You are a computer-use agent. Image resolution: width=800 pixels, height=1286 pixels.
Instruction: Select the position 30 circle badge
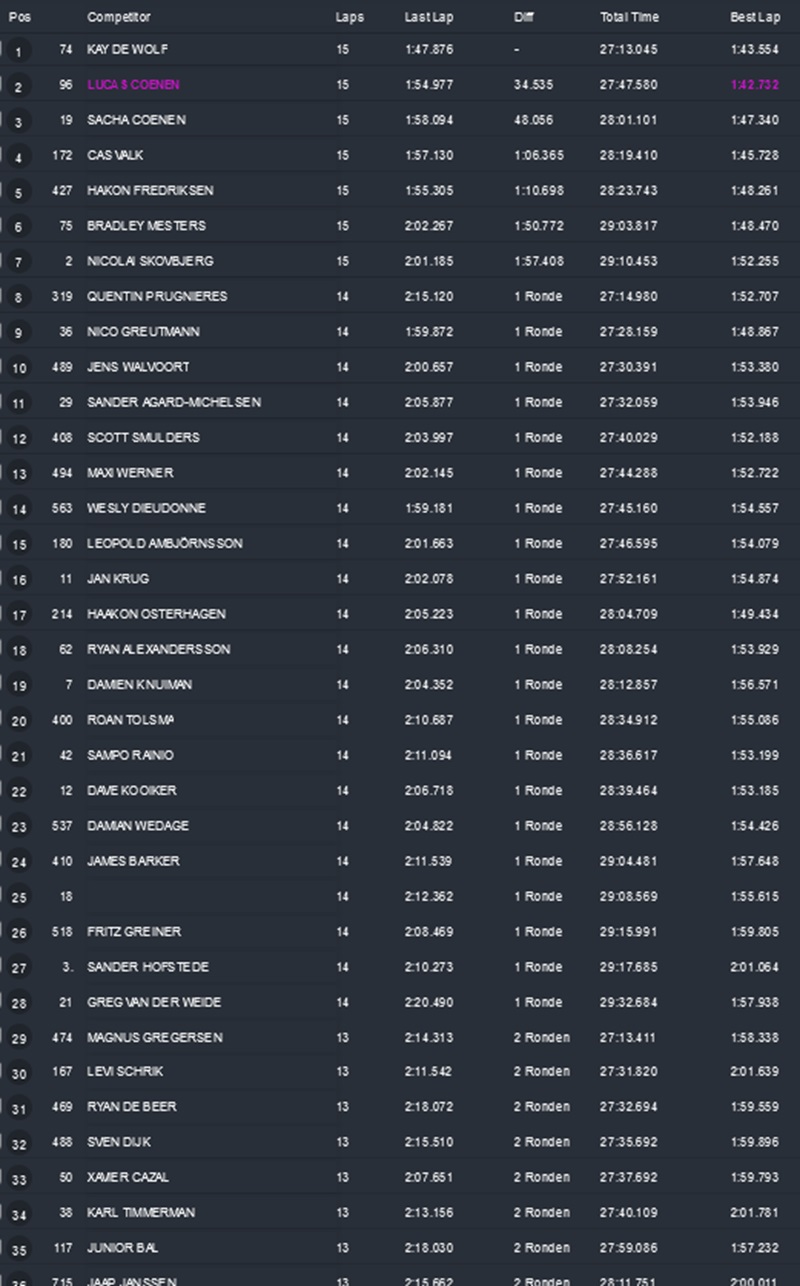tap(19, 1073)
